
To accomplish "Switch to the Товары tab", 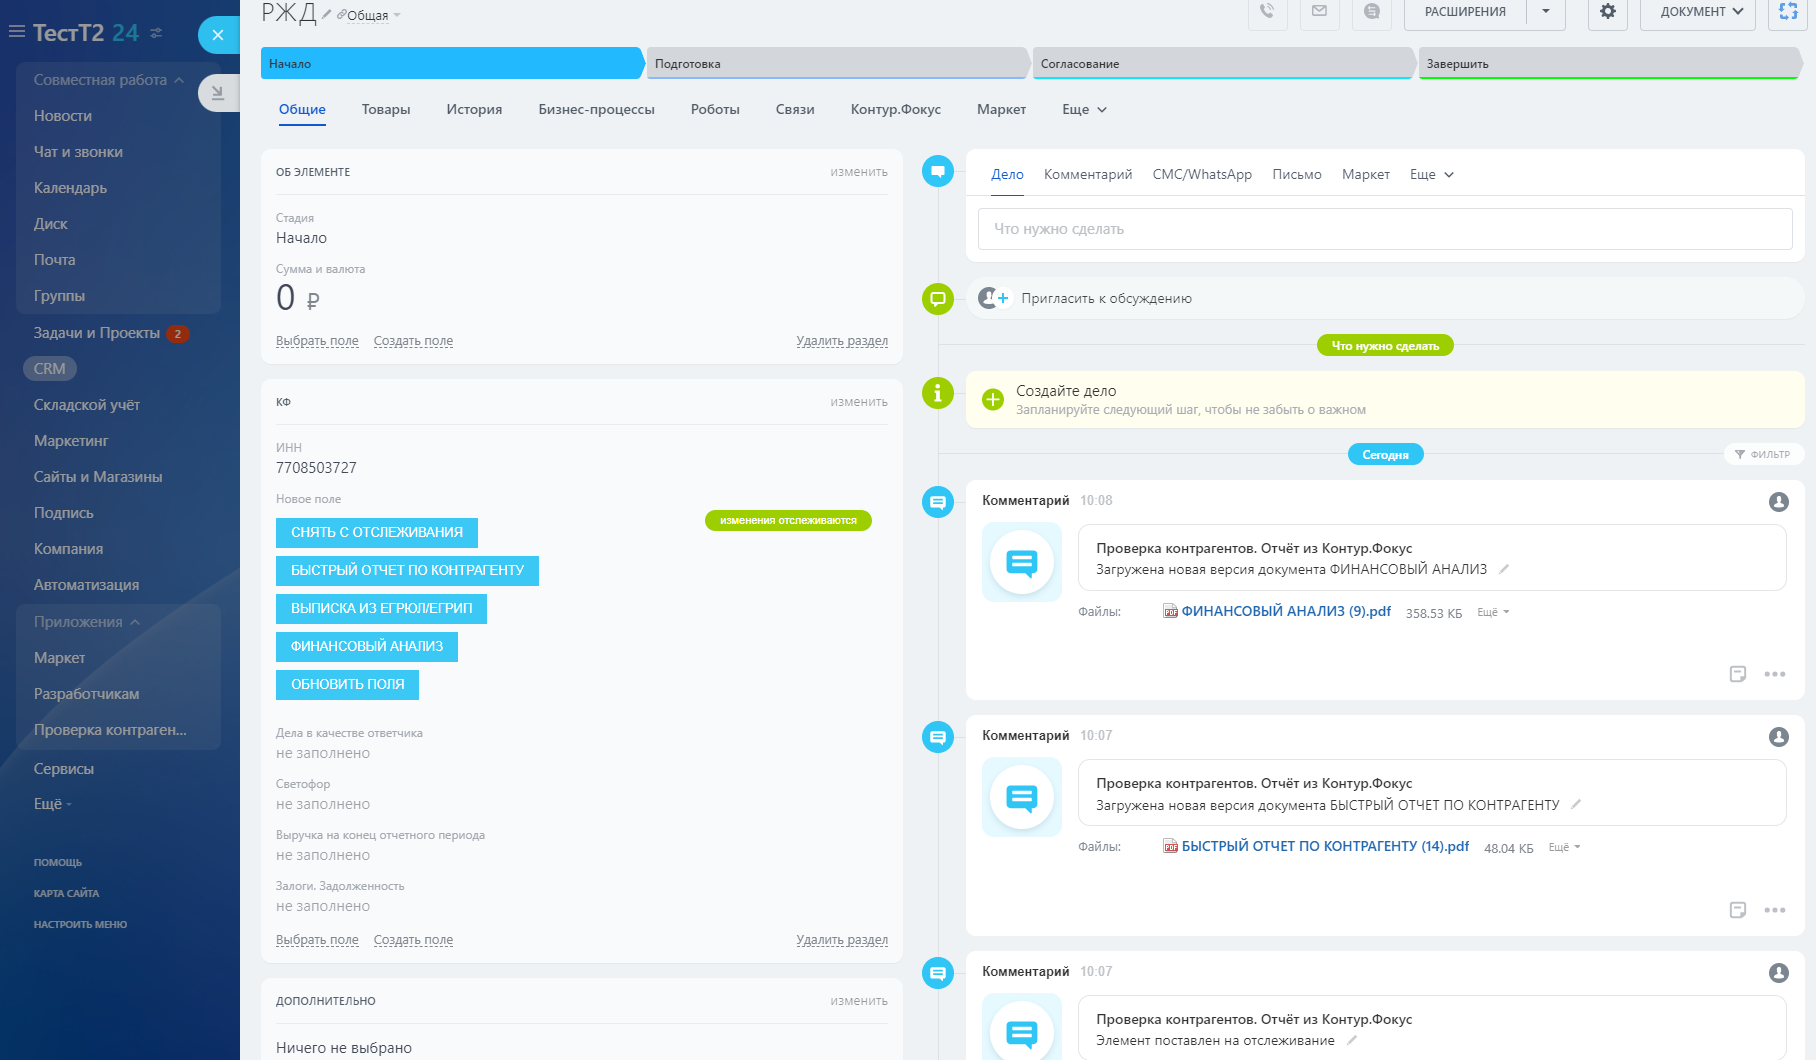I will pyautogui.click(x=386, y=110).
